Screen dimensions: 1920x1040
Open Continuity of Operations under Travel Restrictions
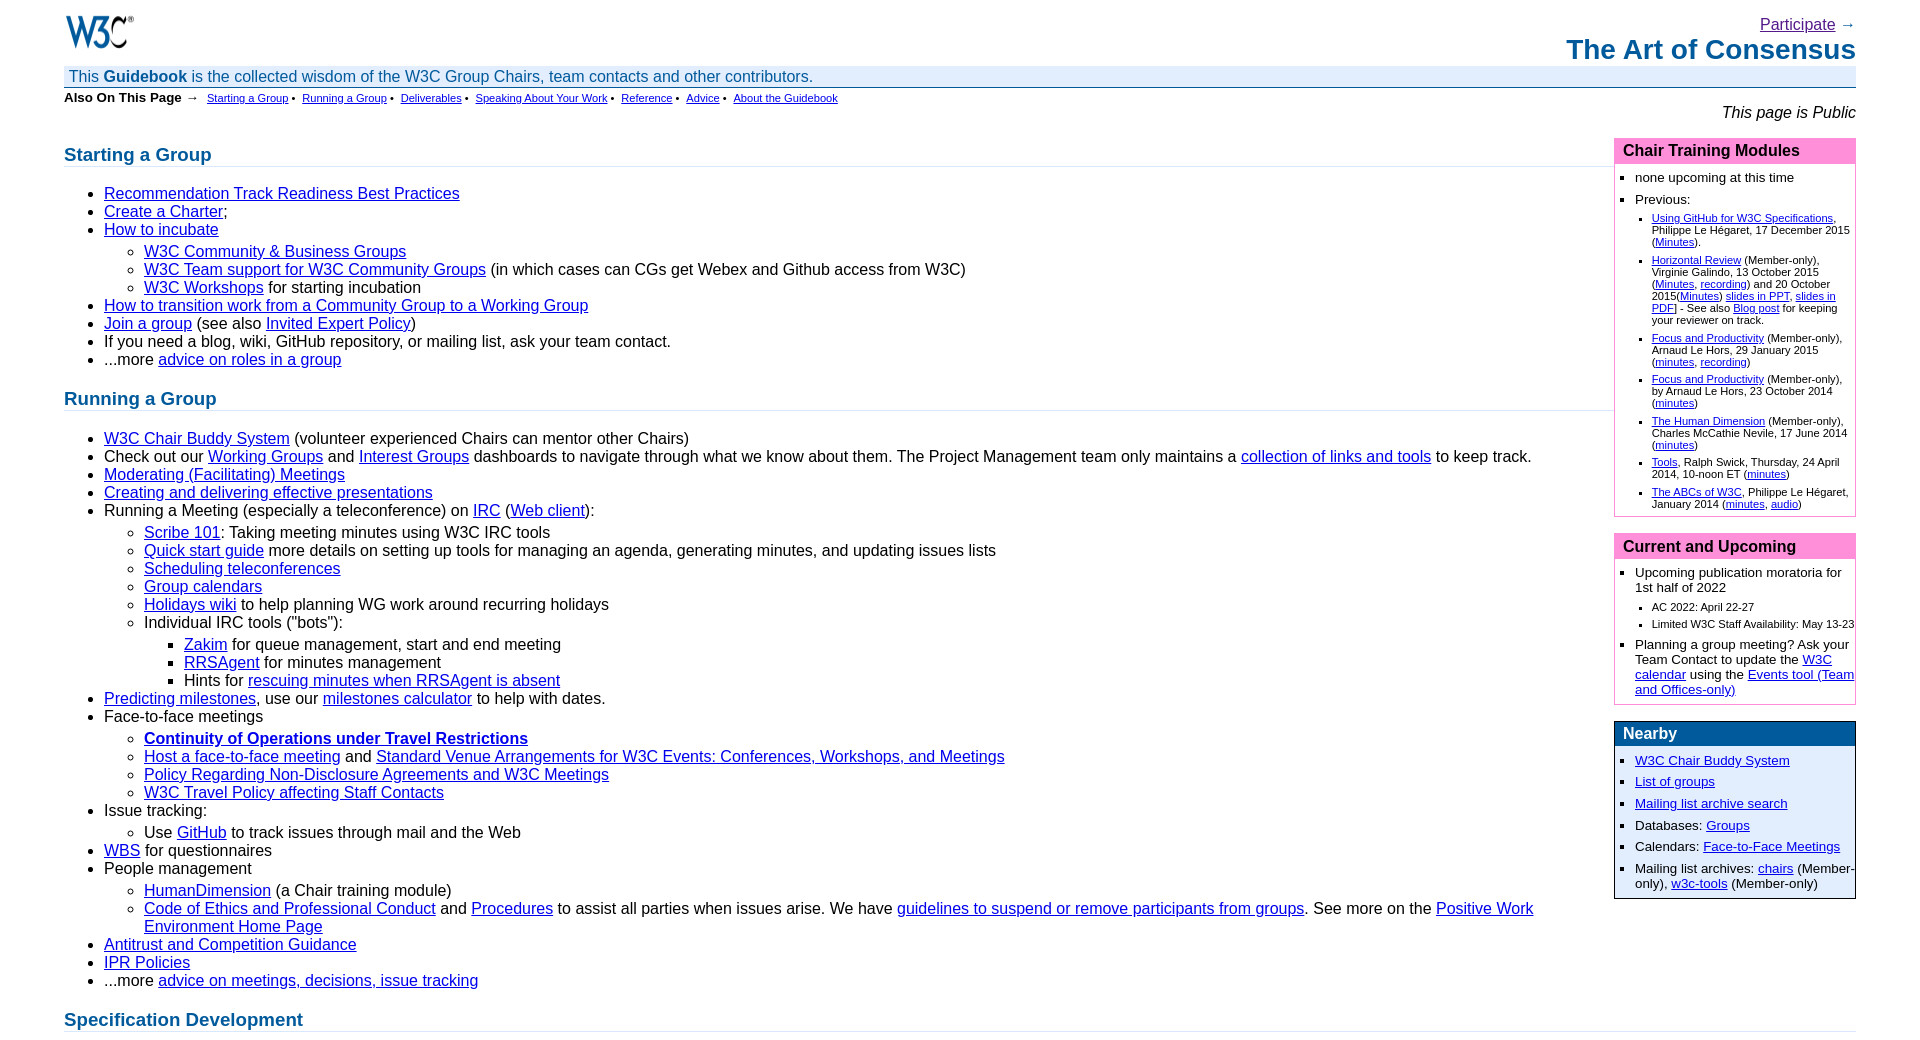pyautogui.click(x=335, y=739)
